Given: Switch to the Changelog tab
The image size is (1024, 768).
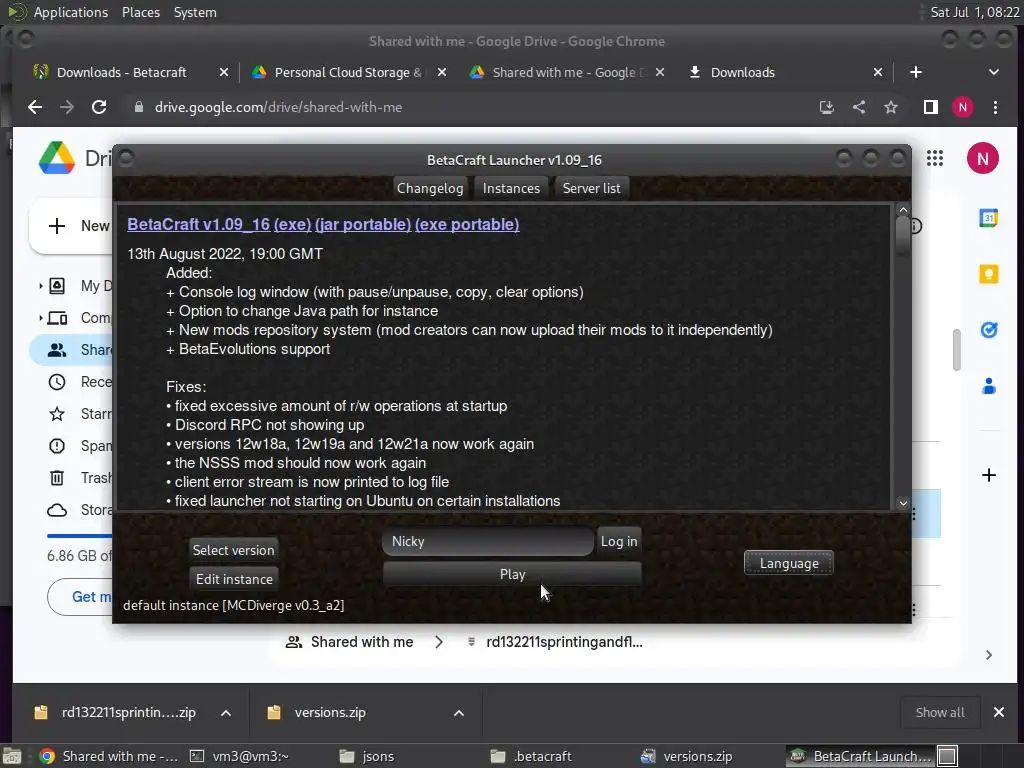Looking at the screenshot, I should (430, 188).
